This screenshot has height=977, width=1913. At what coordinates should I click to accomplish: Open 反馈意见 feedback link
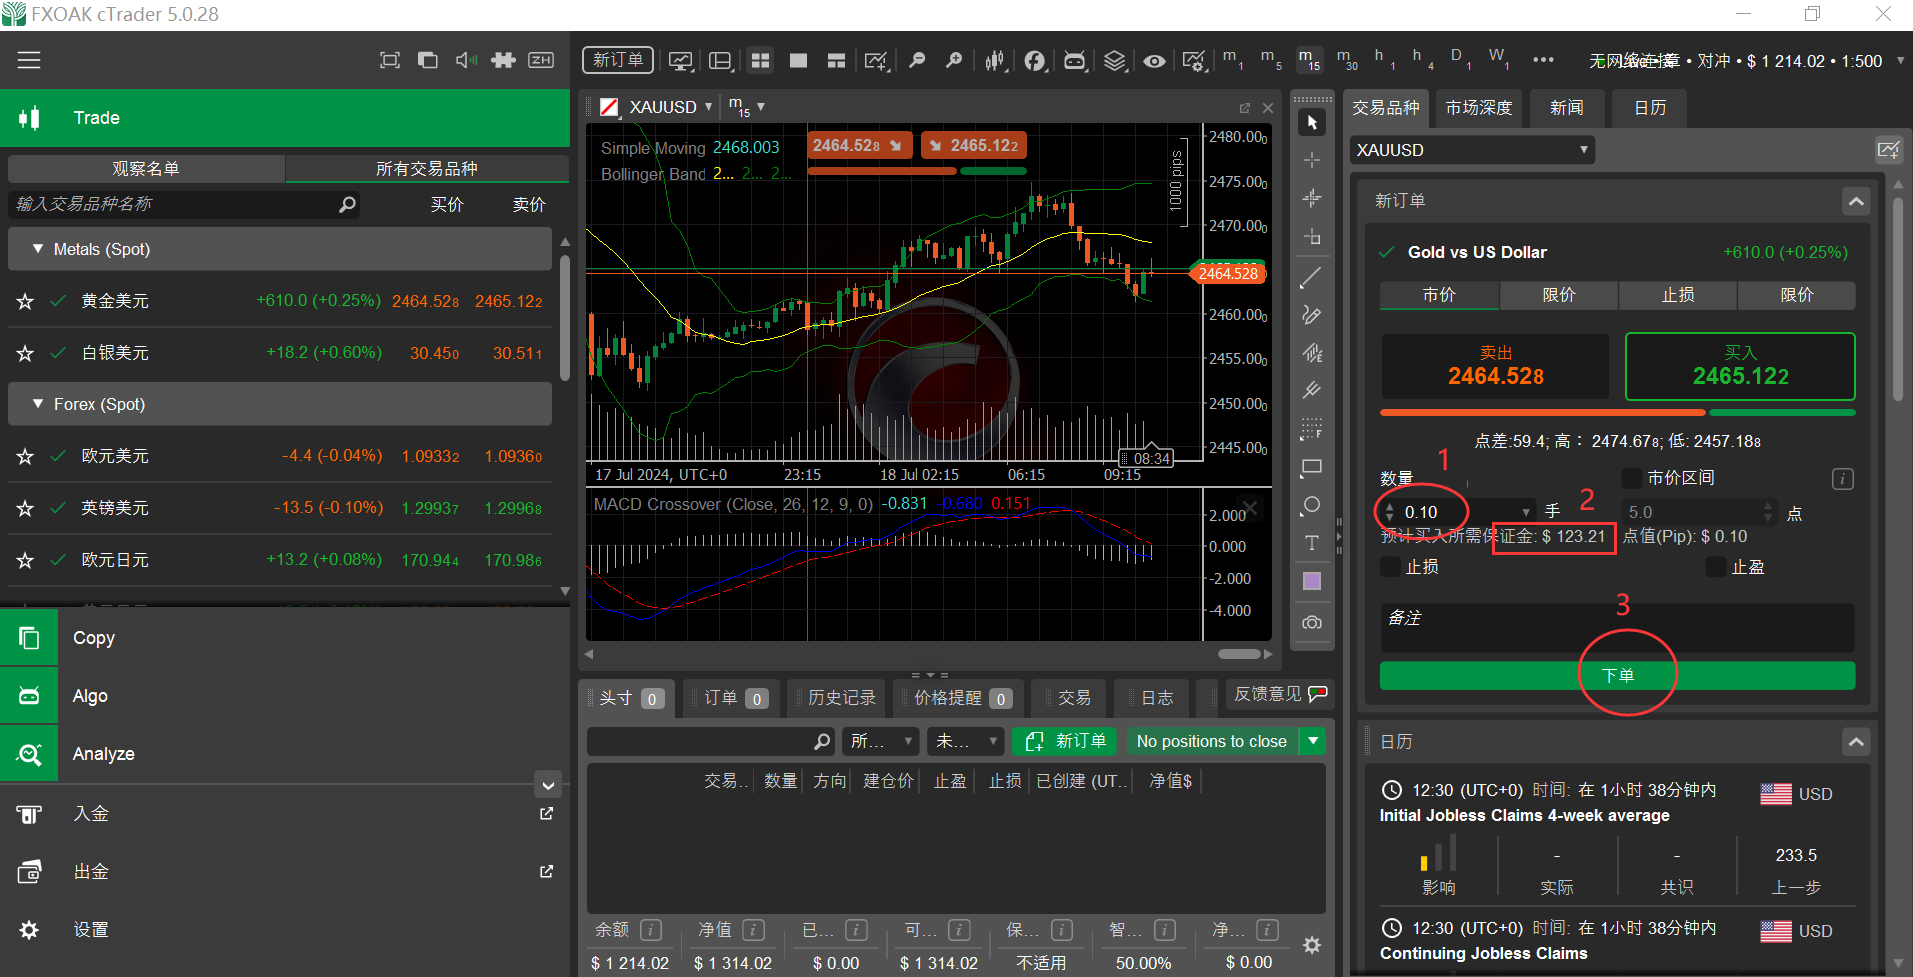[x=1278, y=694]
